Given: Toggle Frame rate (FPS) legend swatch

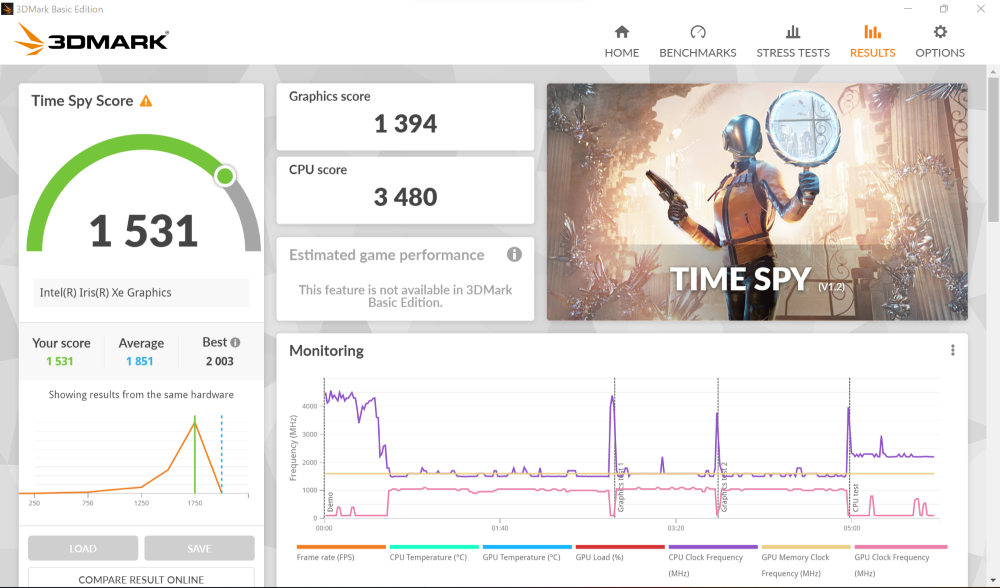Looking at the screenshot, I should (x=341, y=547).
